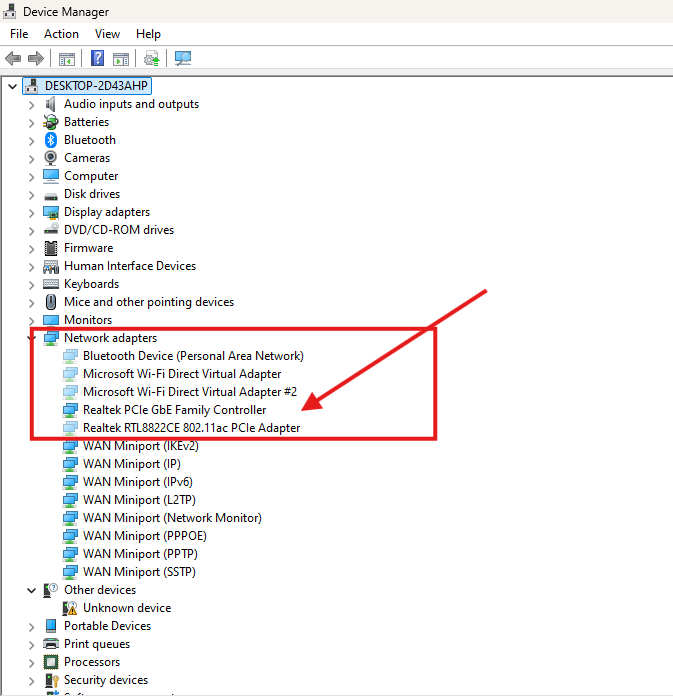Click the Firmware chip icon

coord(51,248)
